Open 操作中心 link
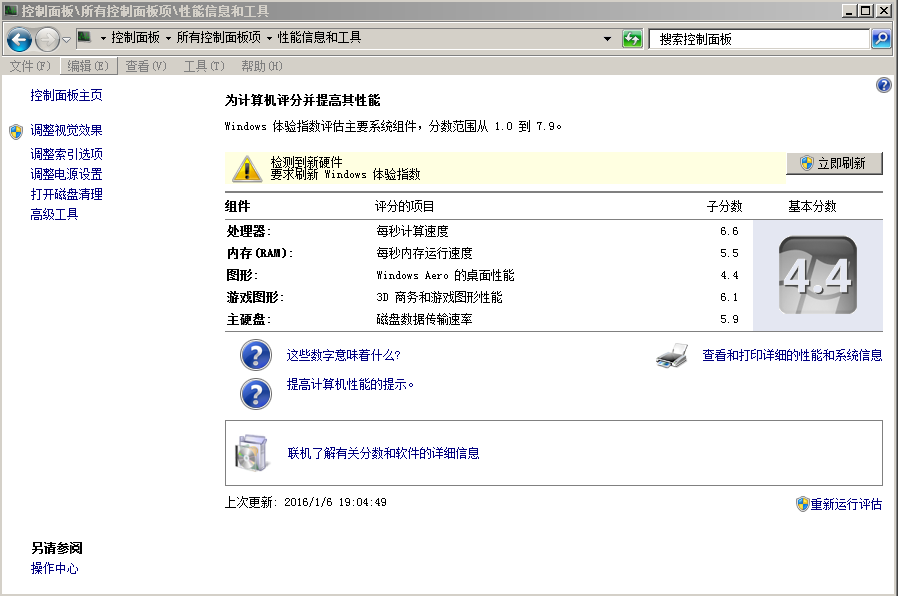The image size is (898, 596). [54, 569]
